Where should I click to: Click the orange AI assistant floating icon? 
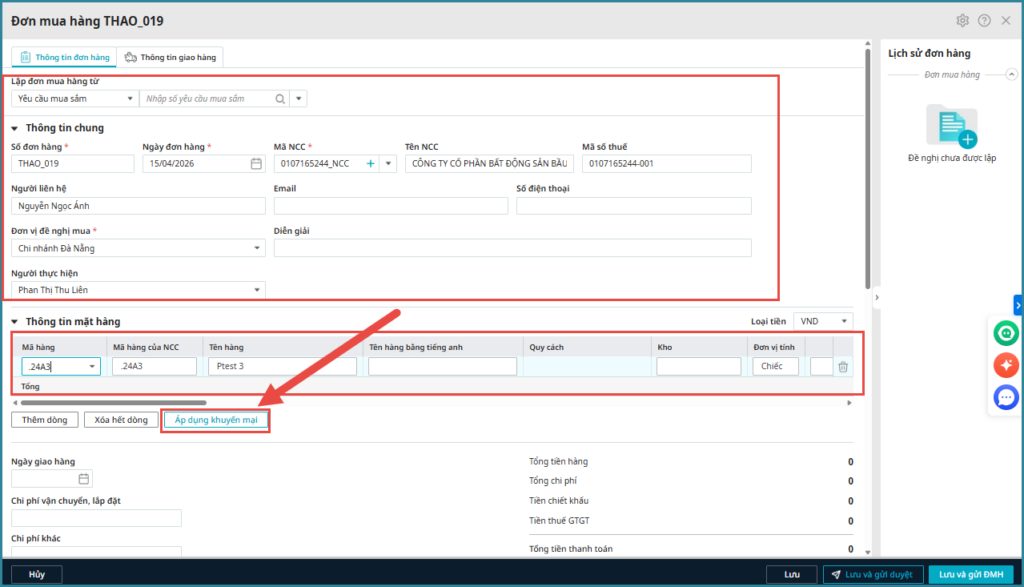pos(1005,366)
